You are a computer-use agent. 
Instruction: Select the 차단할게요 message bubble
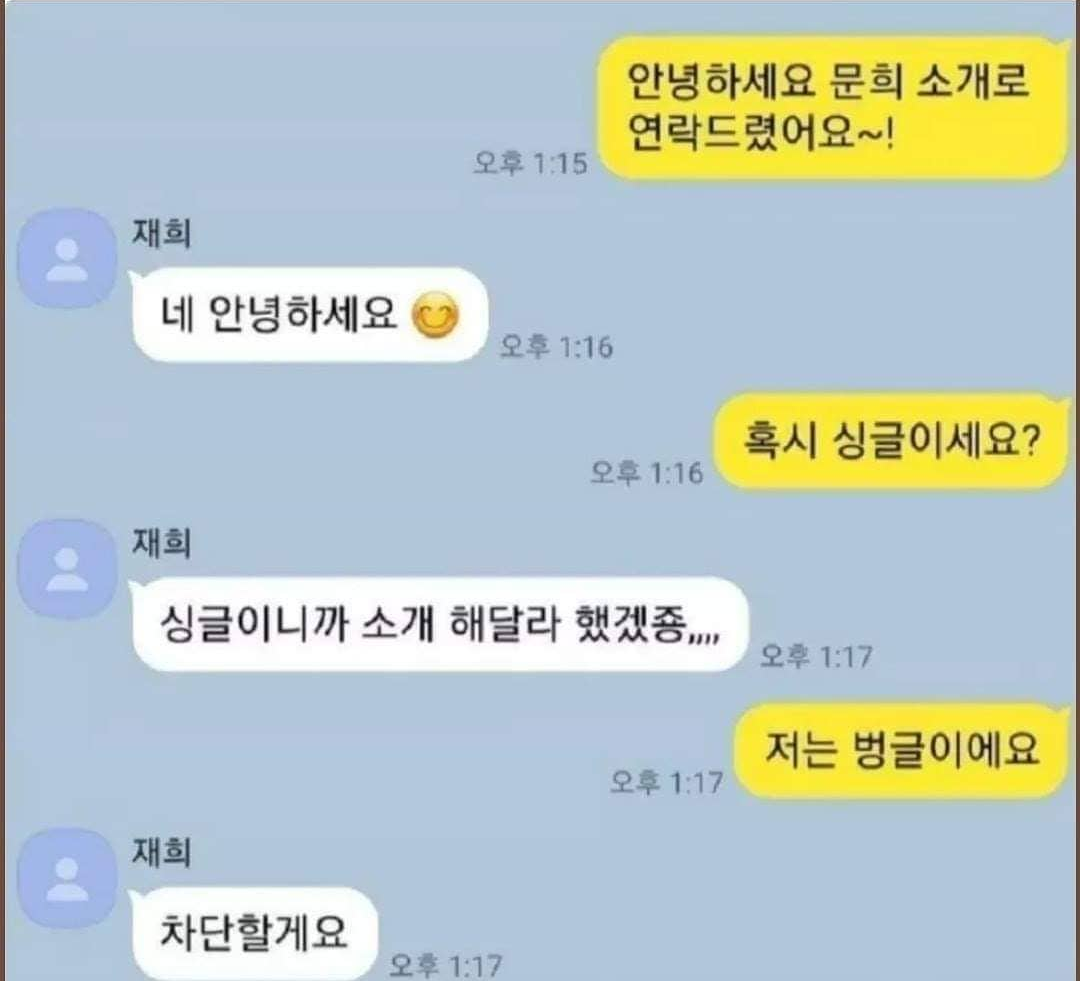pyautogui.click(x=254, y=933)
